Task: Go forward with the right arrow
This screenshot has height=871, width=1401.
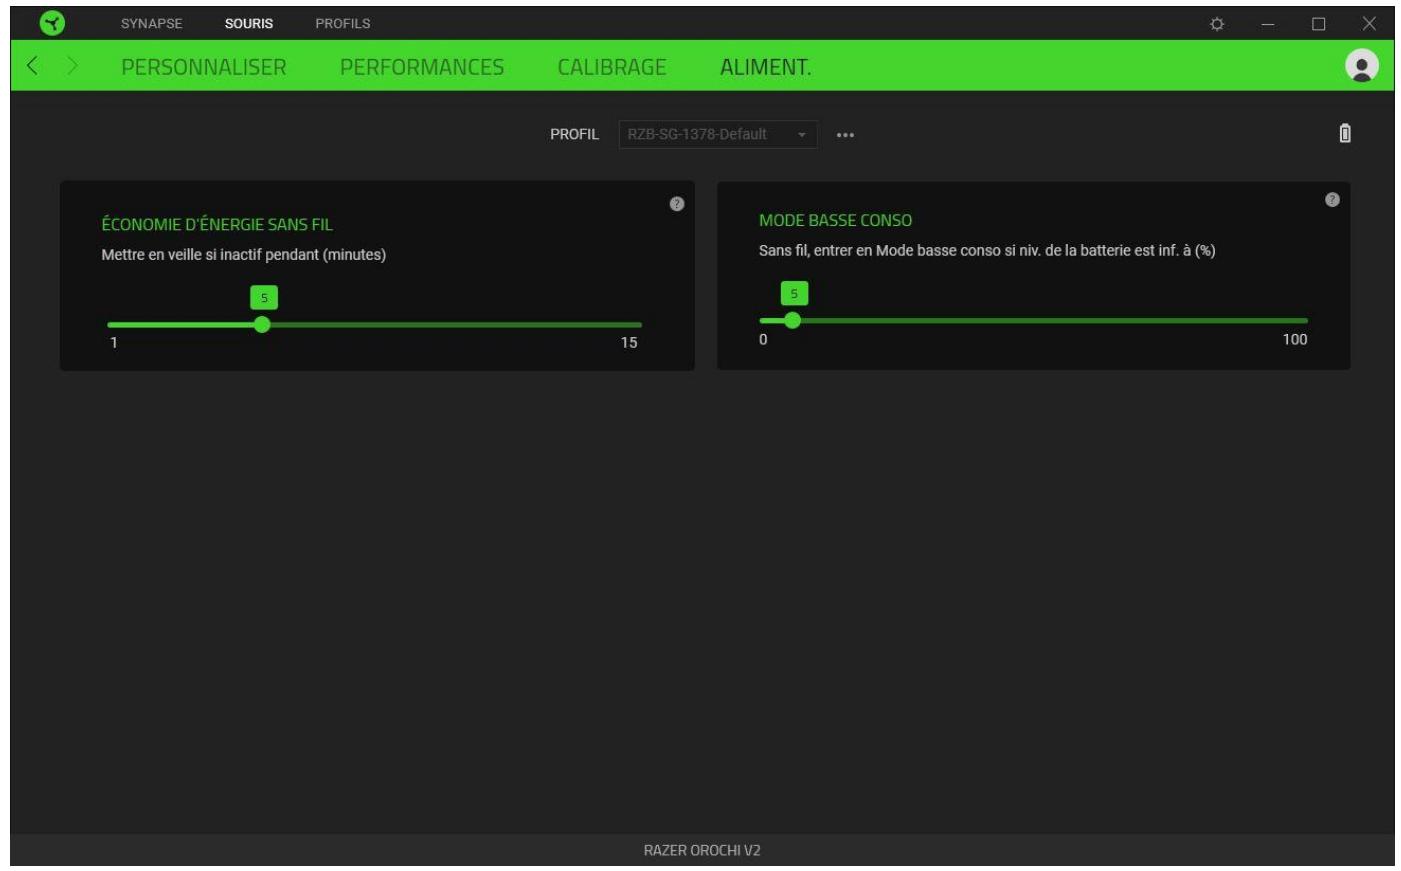Action: click(x=72, y=66)
